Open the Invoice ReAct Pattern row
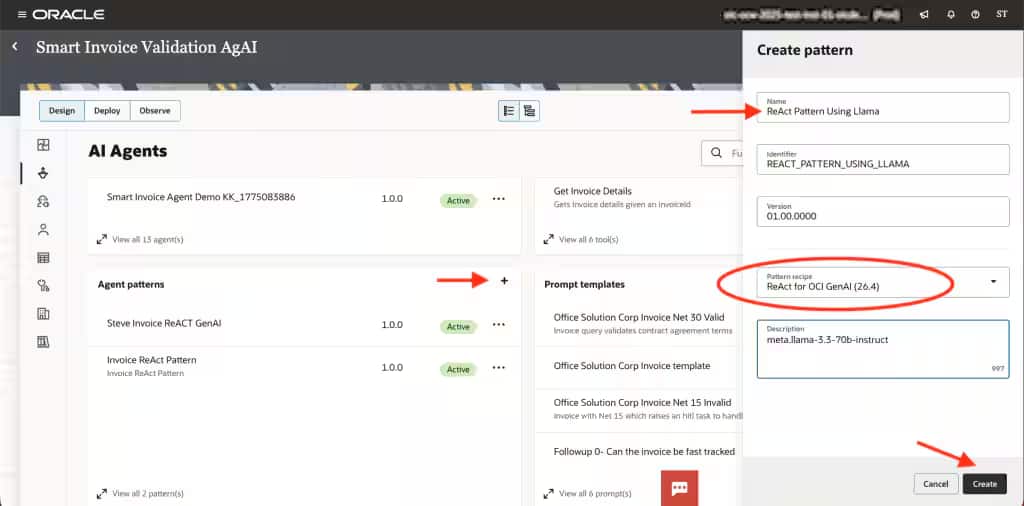 coord(304,368)
